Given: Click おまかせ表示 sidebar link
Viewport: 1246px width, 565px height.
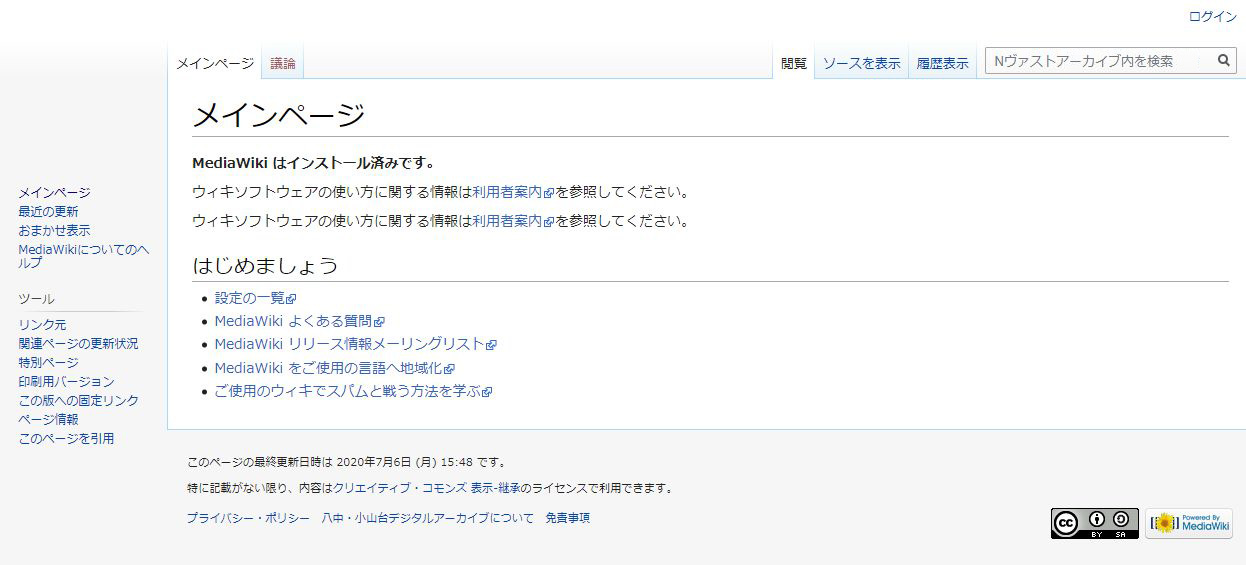Looking at the screenshot, I should click(54, 230).
